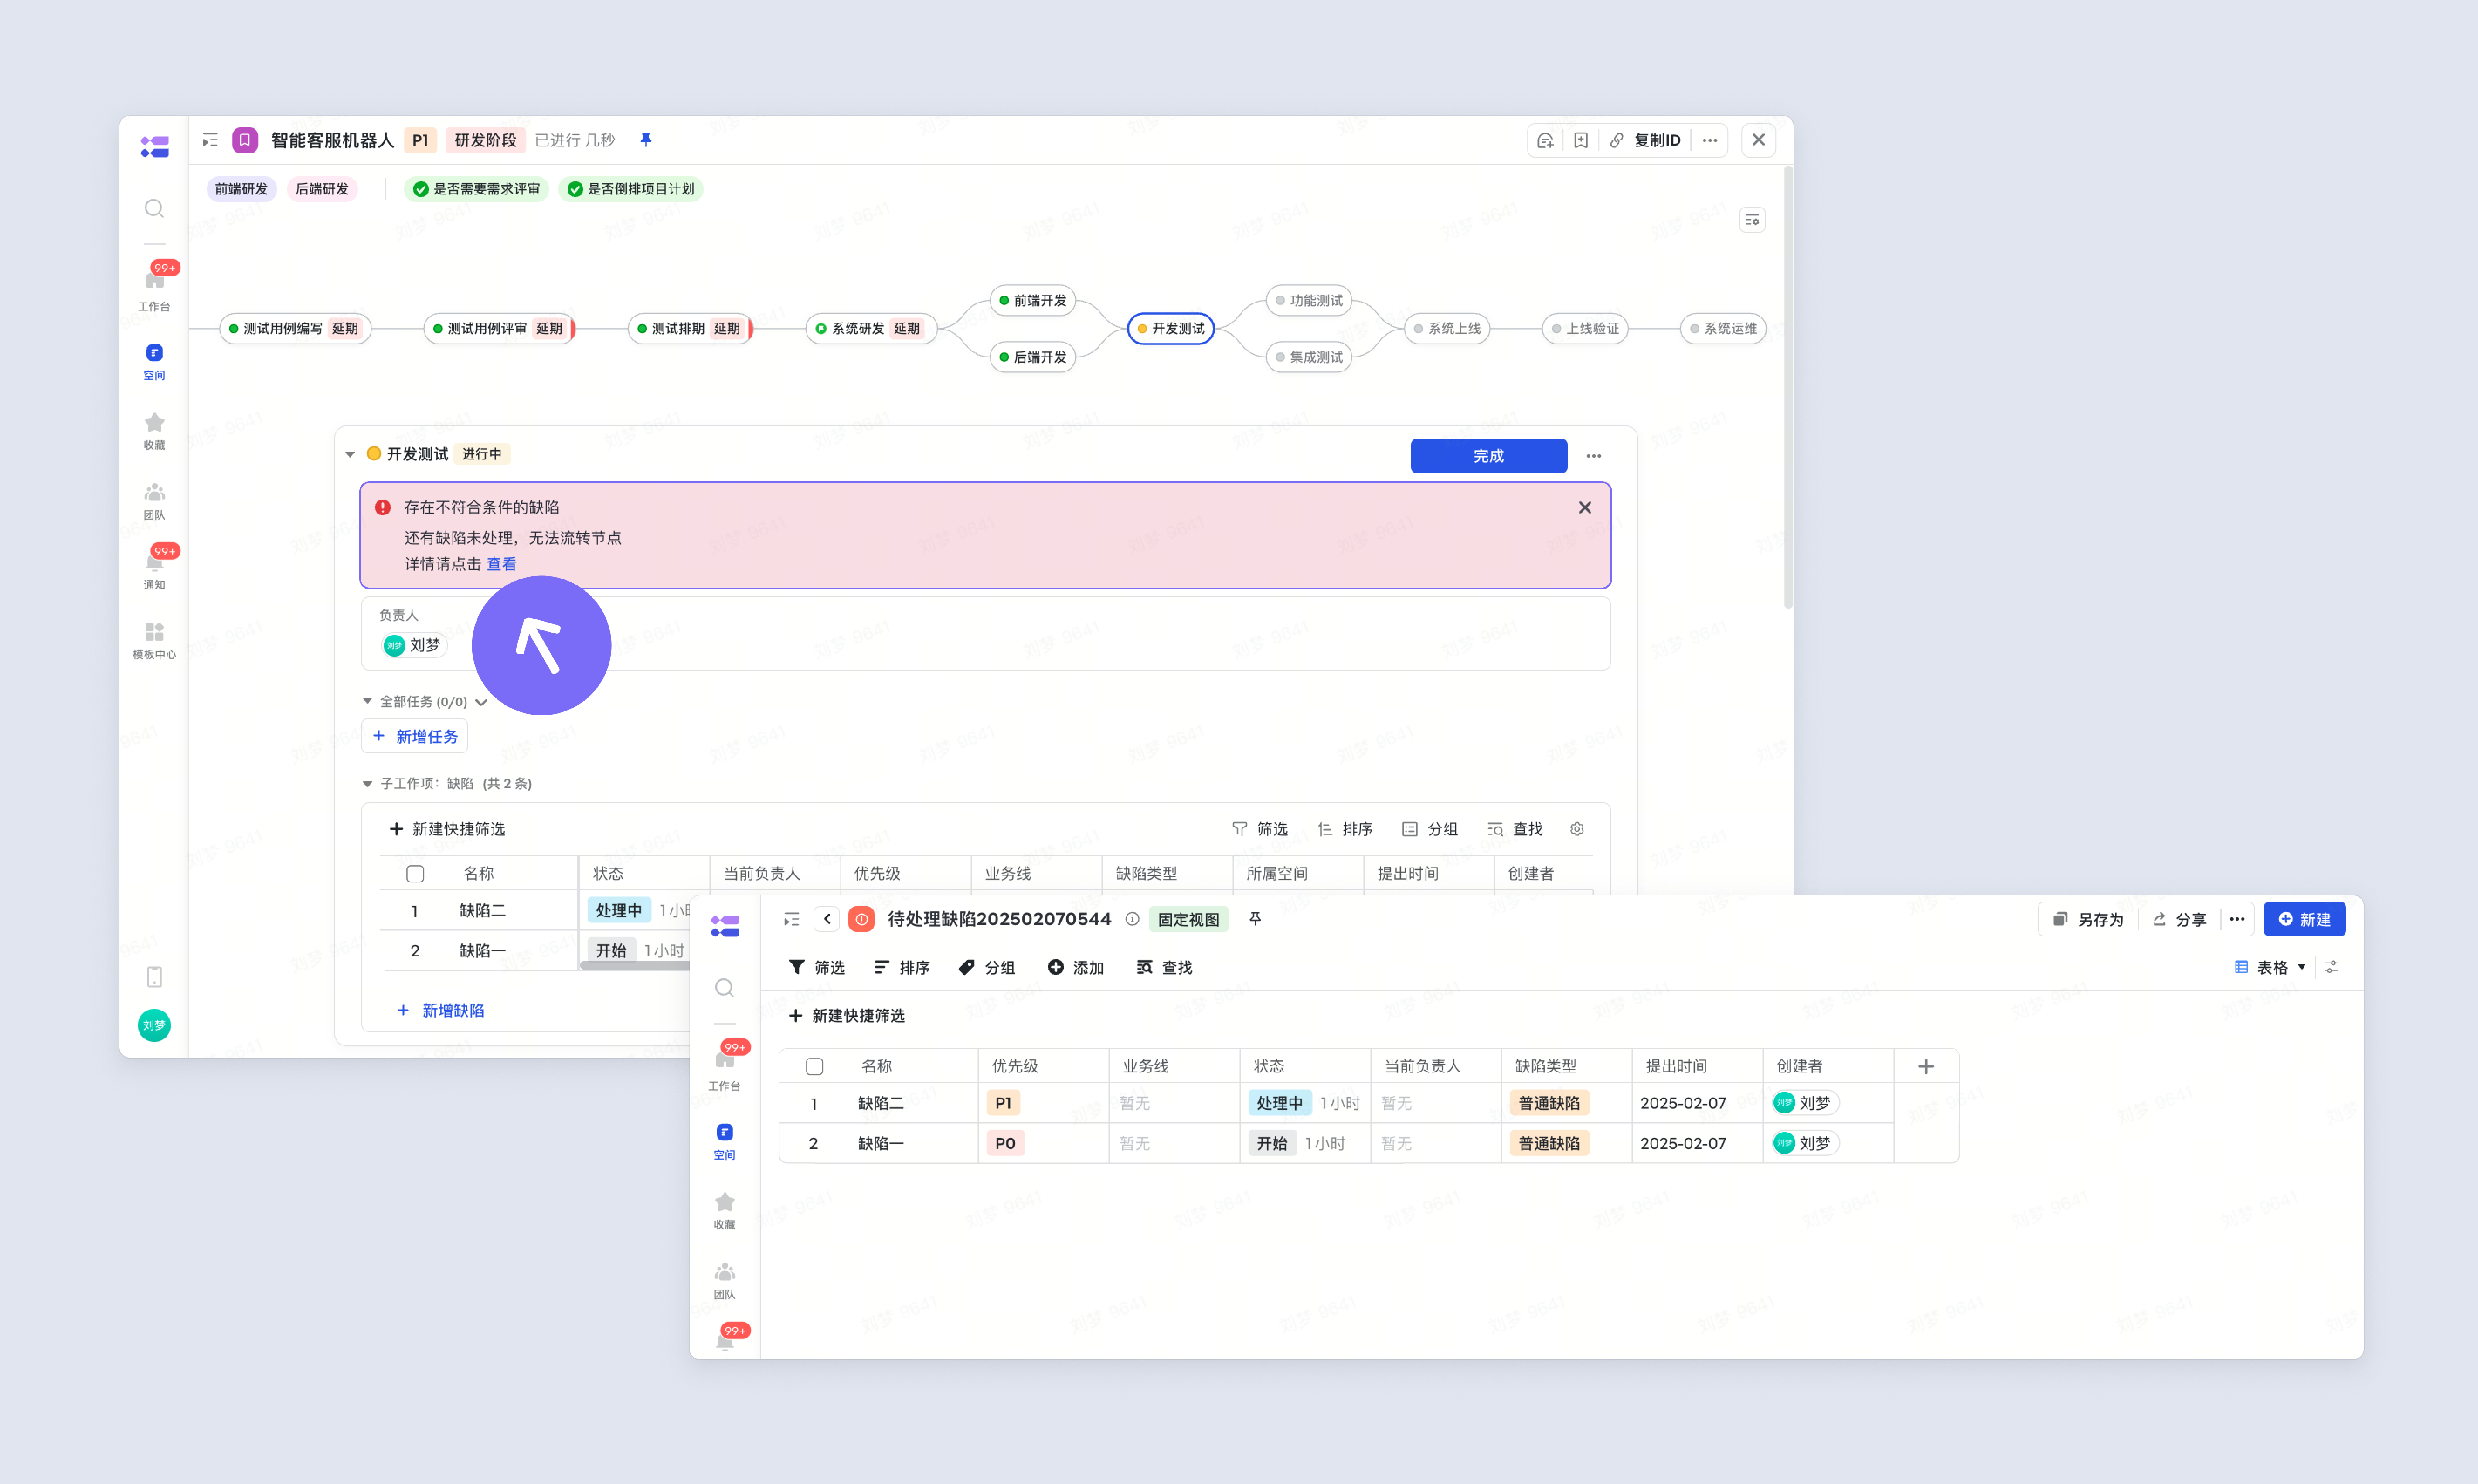Open the dropdown chevron after 全部任务 (0/0)

[x=481, y=702]
